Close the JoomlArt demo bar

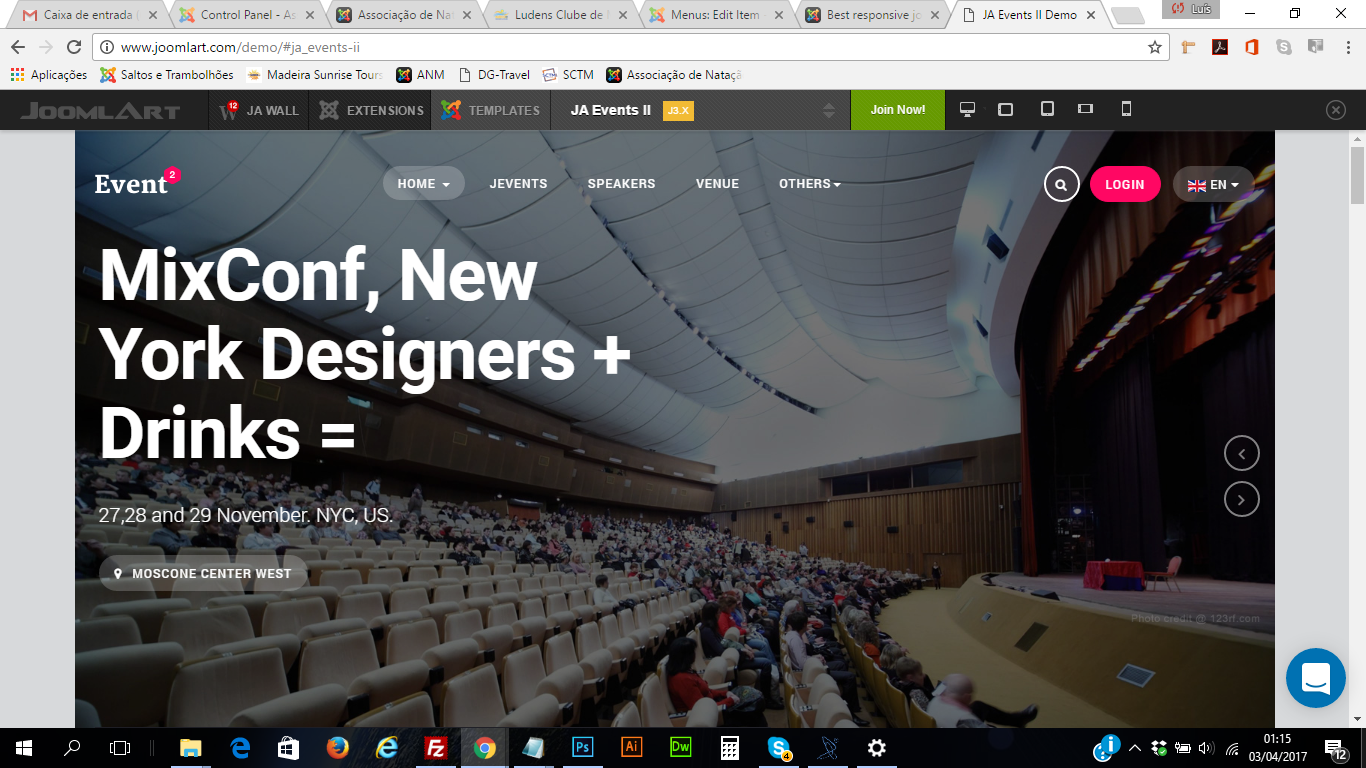pos(1336,110)
